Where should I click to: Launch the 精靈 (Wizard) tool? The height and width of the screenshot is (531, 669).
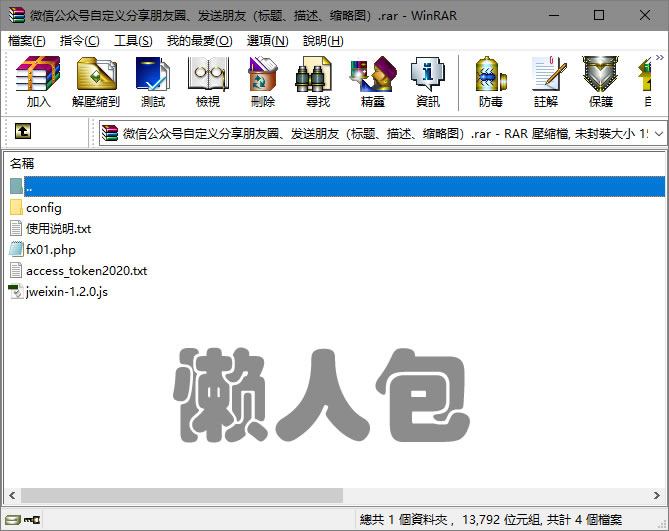(x=373, y=82)
